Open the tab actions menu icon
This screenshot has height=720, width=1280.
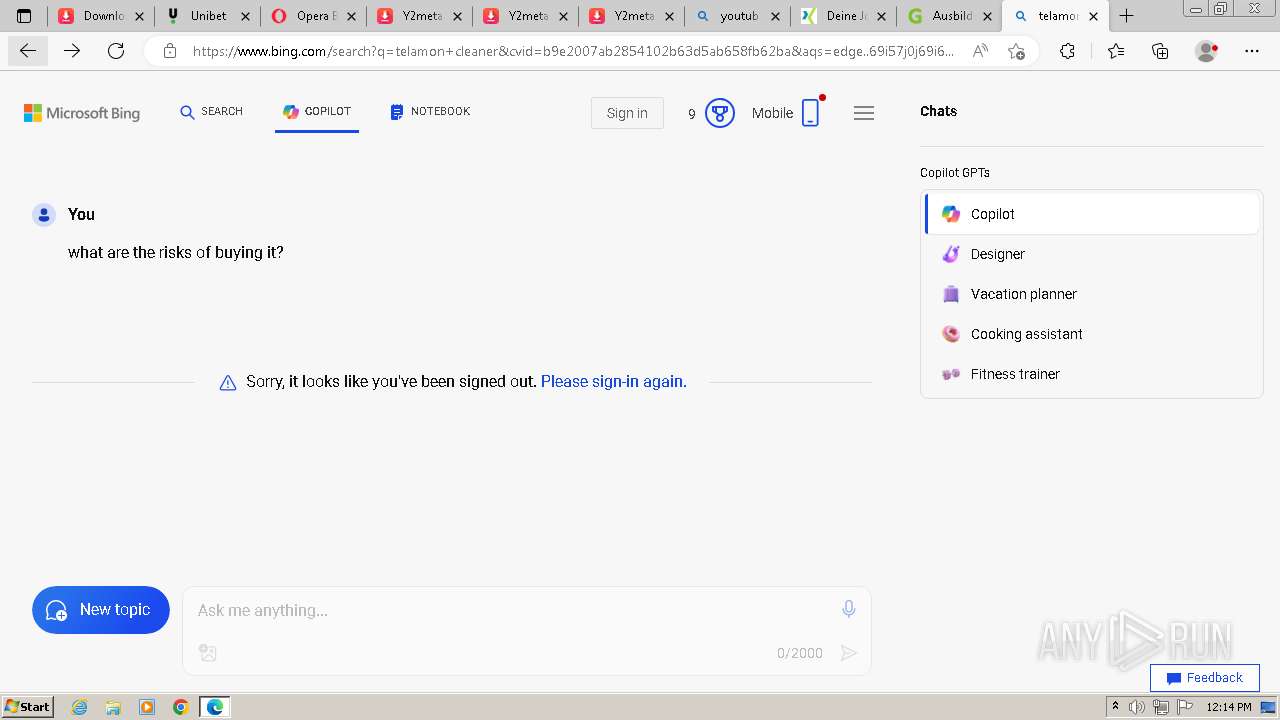click(24, 16)
